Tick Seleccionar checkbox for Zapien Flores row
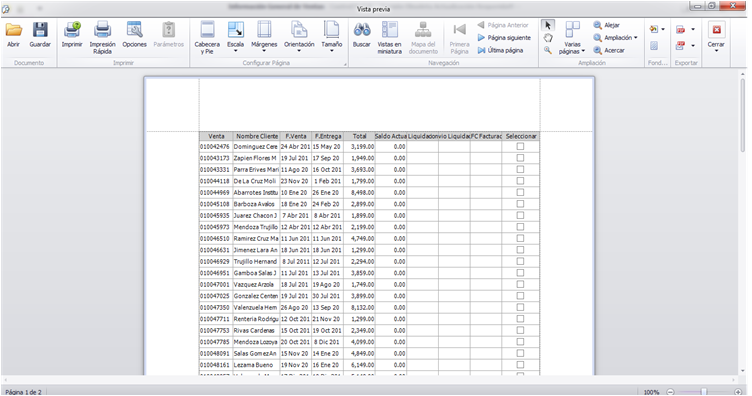 (x=520, y=158)
